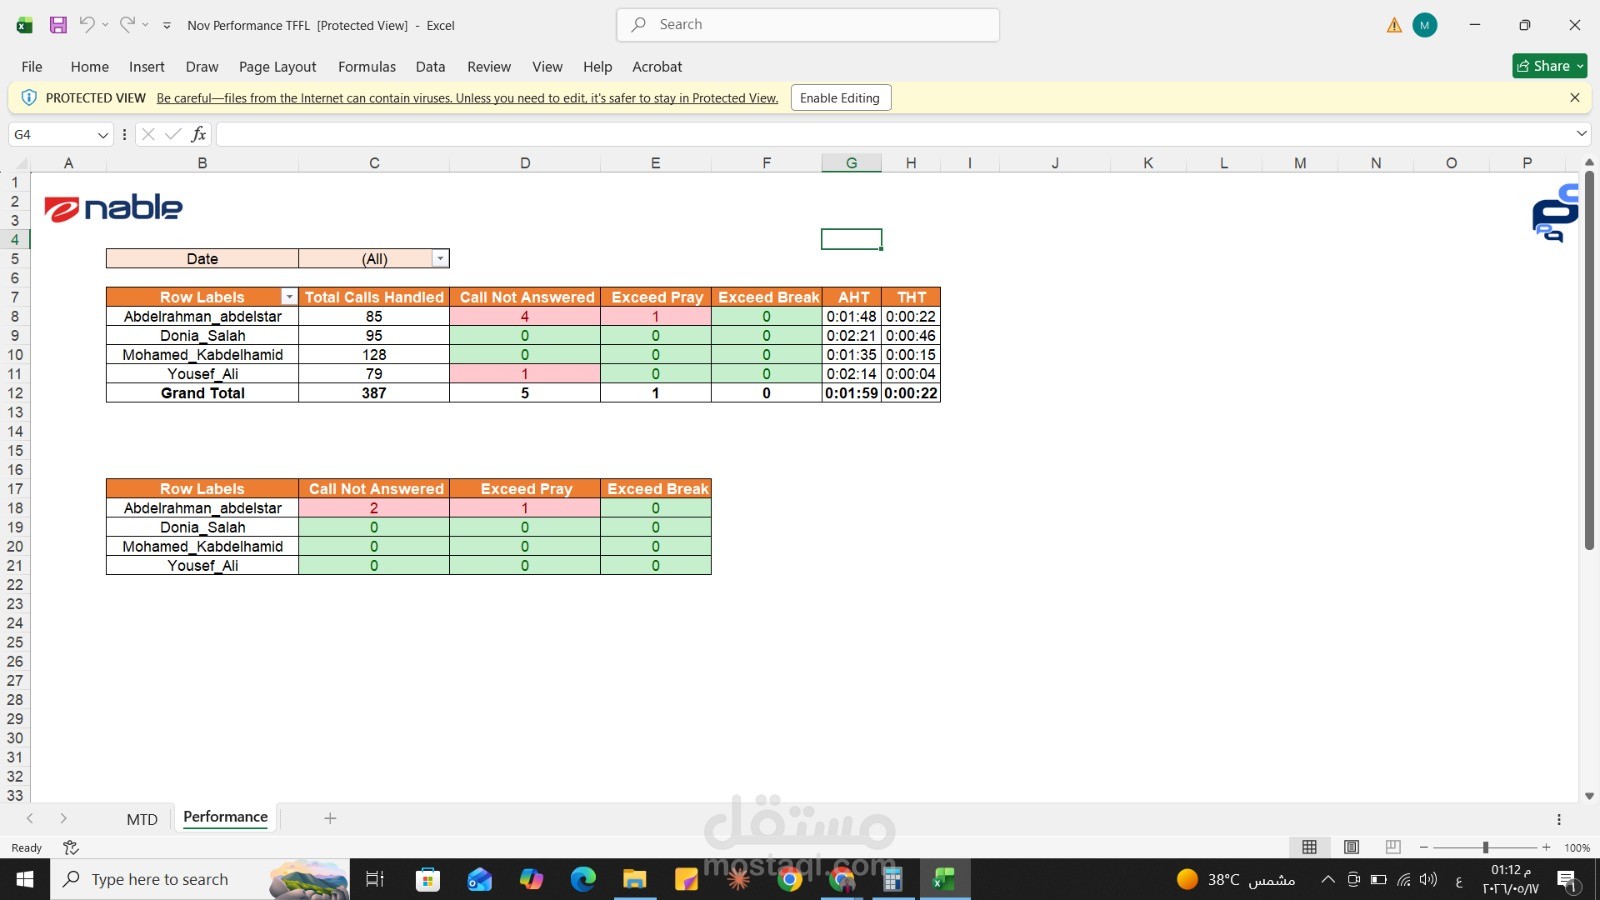Open the Formulas ribbon tab
This screenshot has width=1600, height=900.
click(x=367, y=67)
